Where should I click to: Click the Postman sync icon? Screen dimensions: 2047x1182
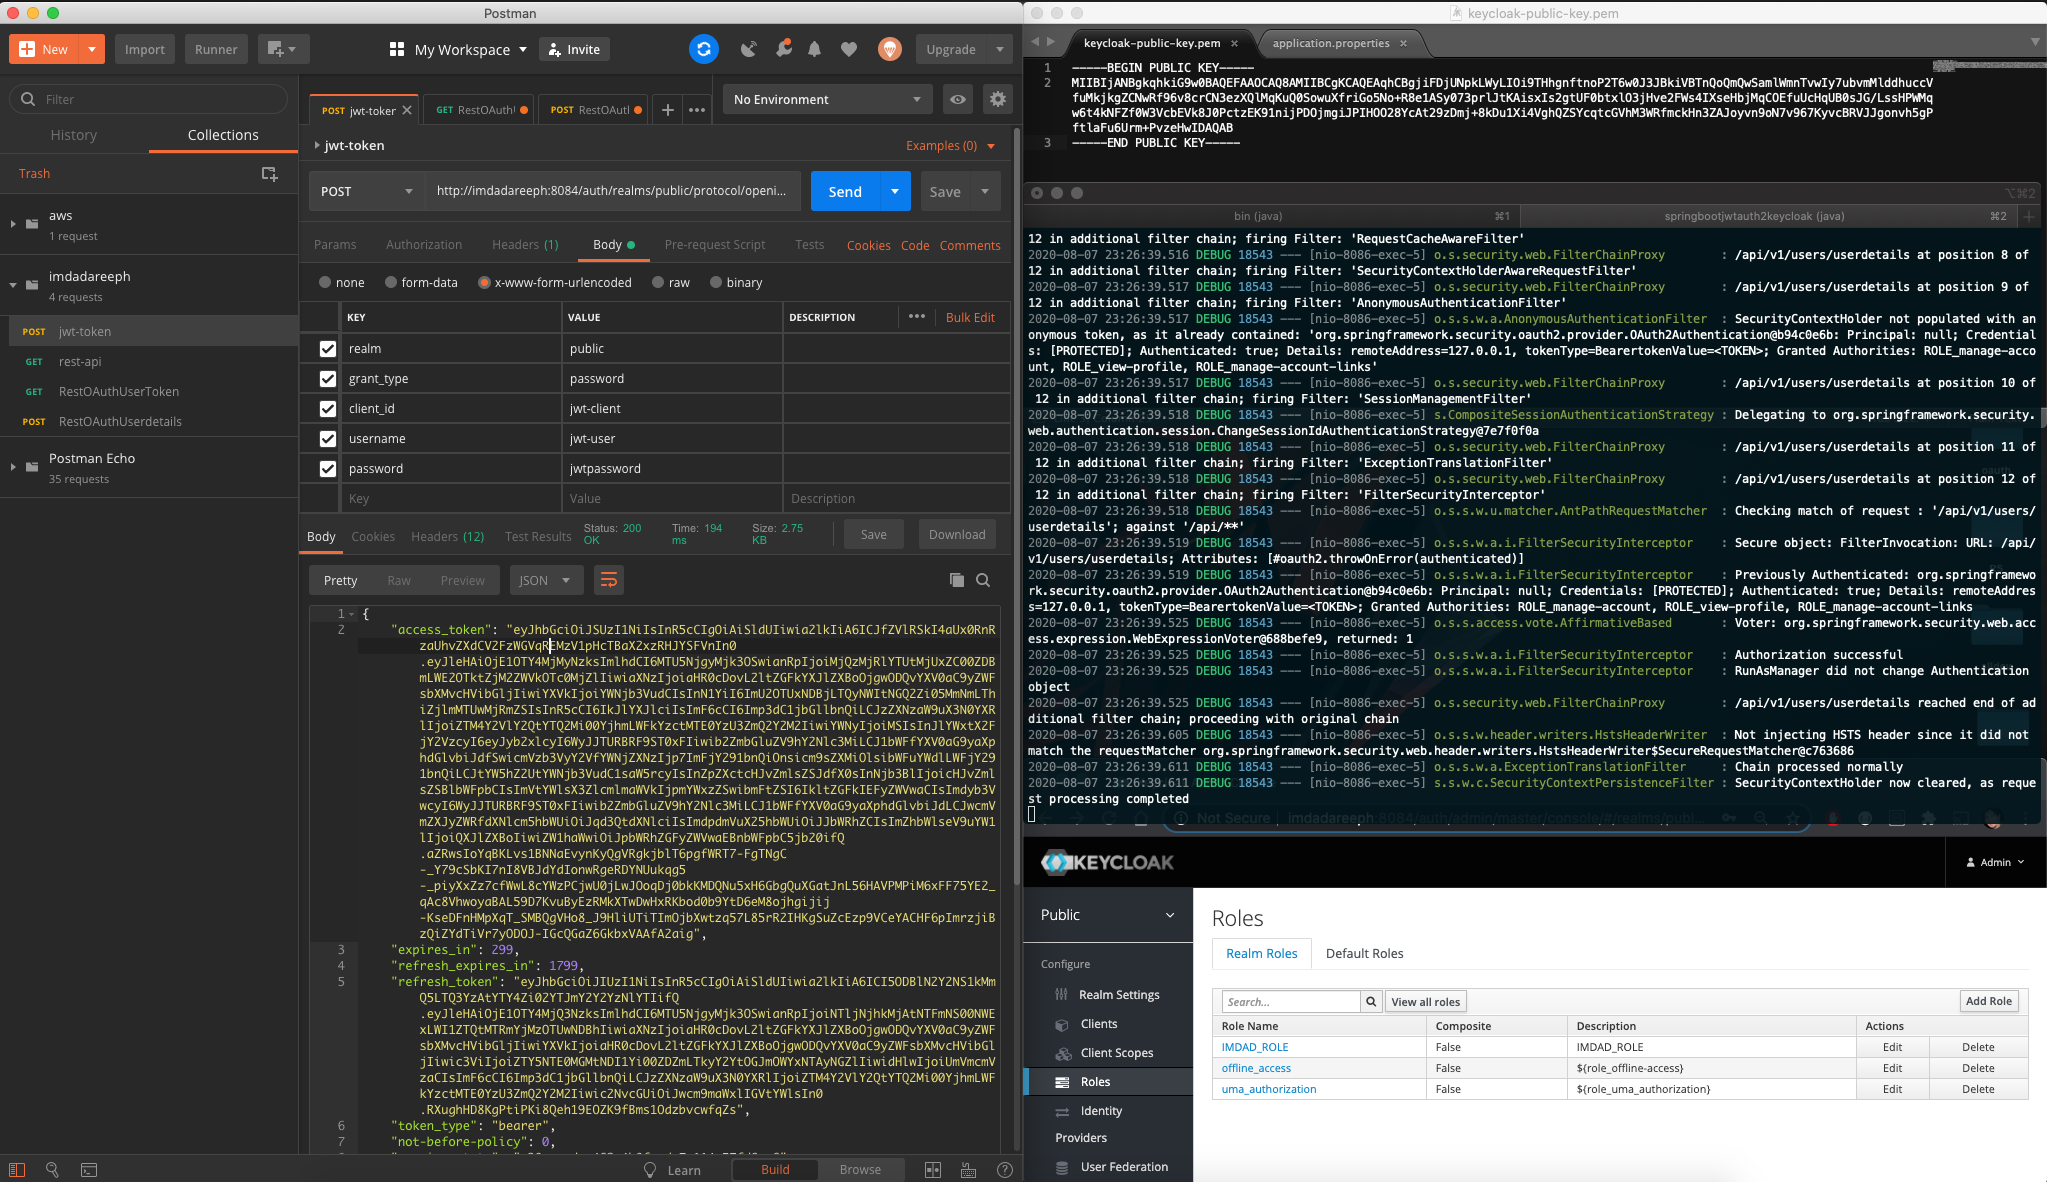pyautogui.click(x=704, y=49)
